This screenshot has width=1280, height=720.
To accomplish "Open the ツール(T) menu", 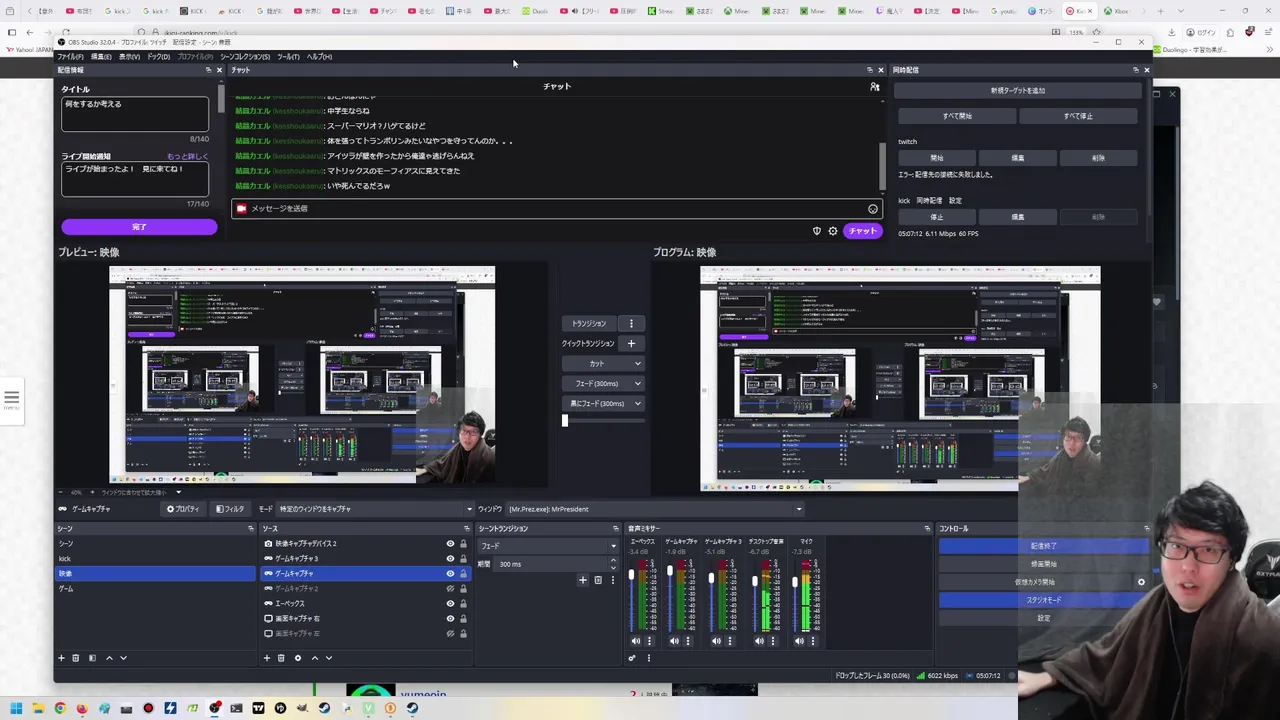I will click(x=288, y=57).
